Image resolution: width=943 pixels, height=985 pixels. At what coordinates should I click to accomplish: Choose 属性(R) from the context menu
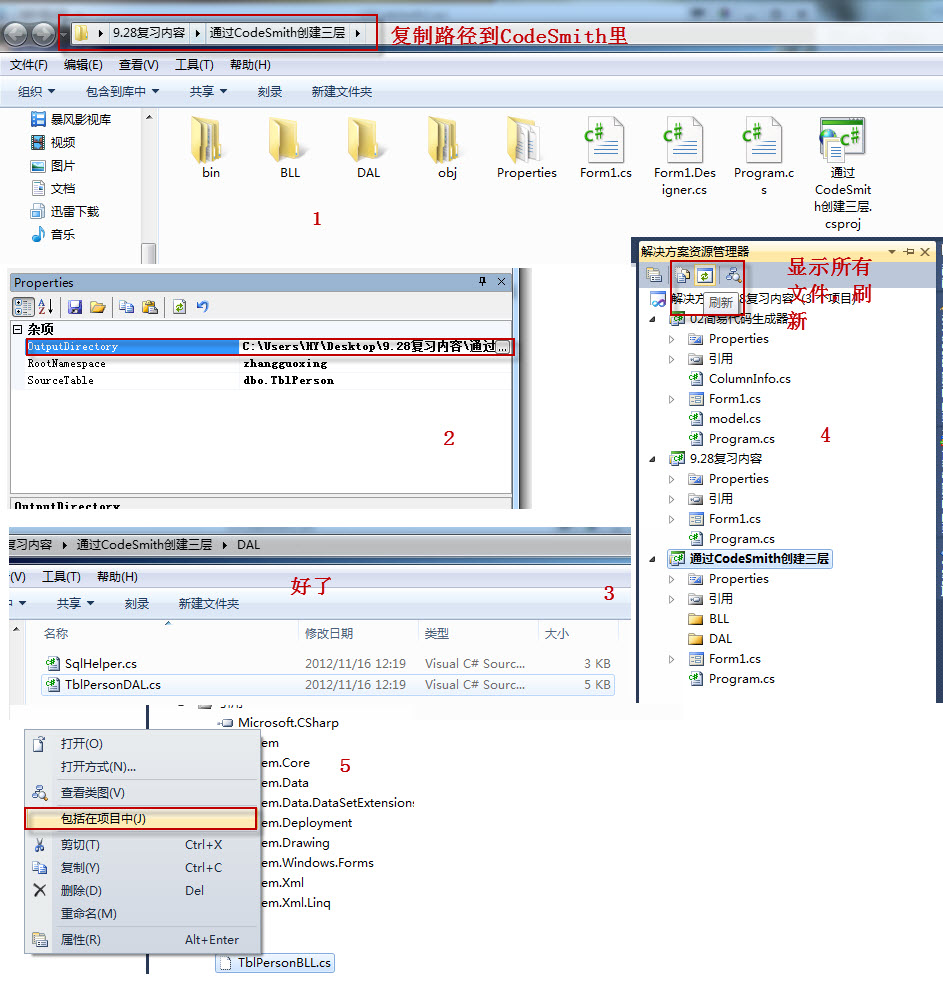[x=142, y=940]
